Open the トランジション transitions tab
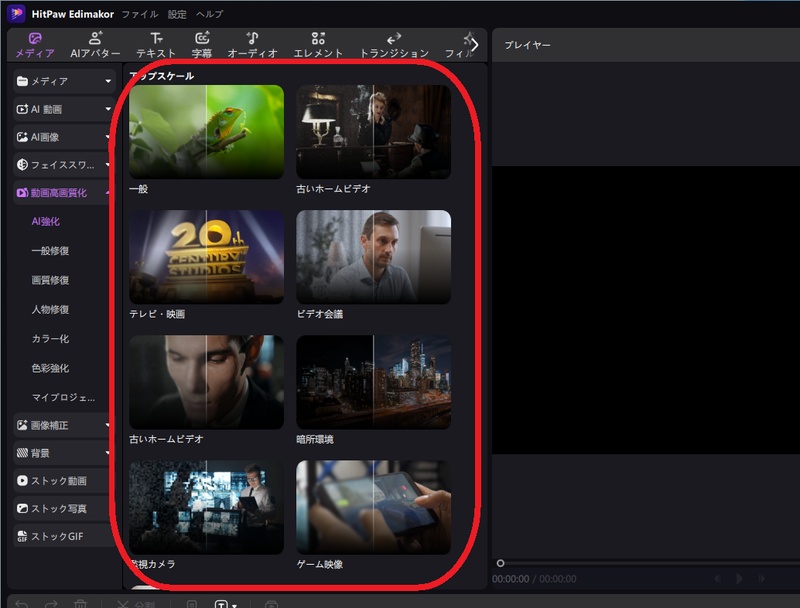 point(394,44)
